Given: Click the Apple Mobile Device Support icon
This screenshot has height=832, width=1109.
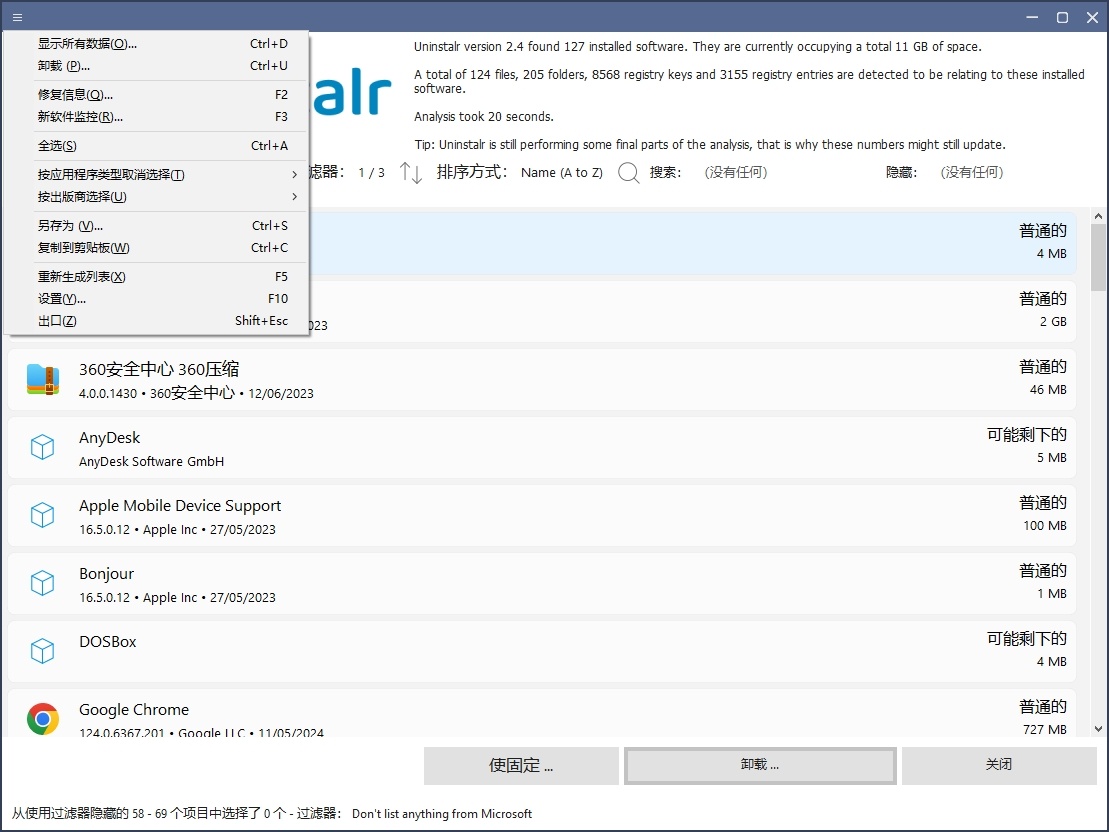Looking at the screenshot, I should [x=42, y=515].
